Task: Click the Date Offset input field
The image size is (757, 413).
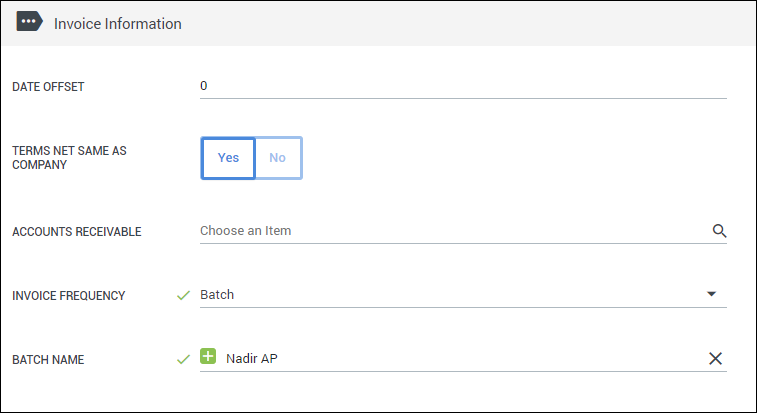Action: click(463, 86)
